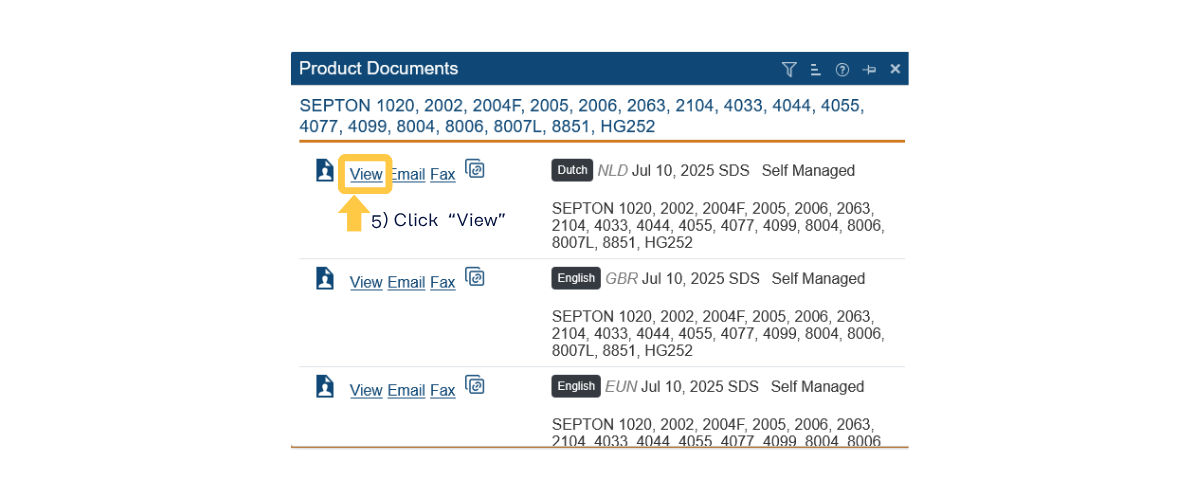Open the help question mark icon
Viewport: 1200px width, 500px height.
click(842, 69)
